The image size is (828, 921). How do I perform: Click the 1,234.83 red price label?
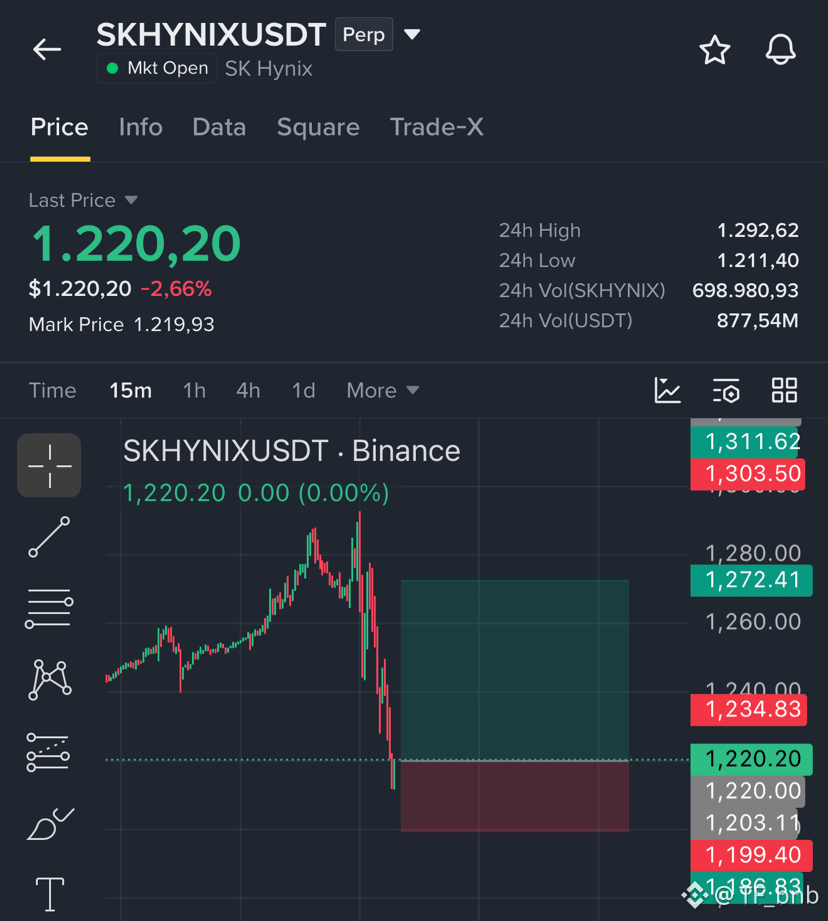[749, 710]
